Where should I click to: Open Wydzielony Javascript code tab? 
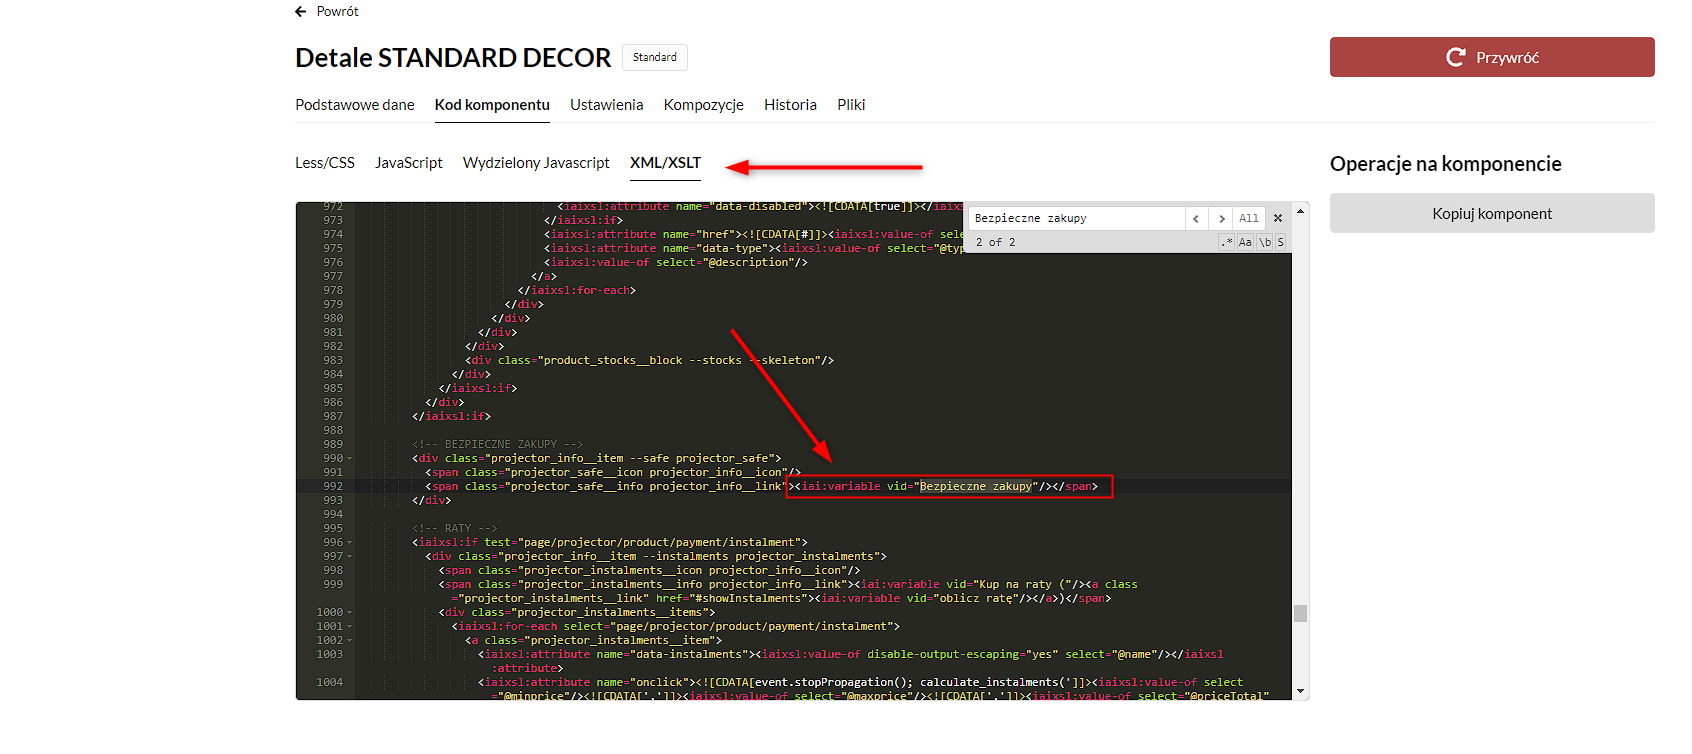536,163
